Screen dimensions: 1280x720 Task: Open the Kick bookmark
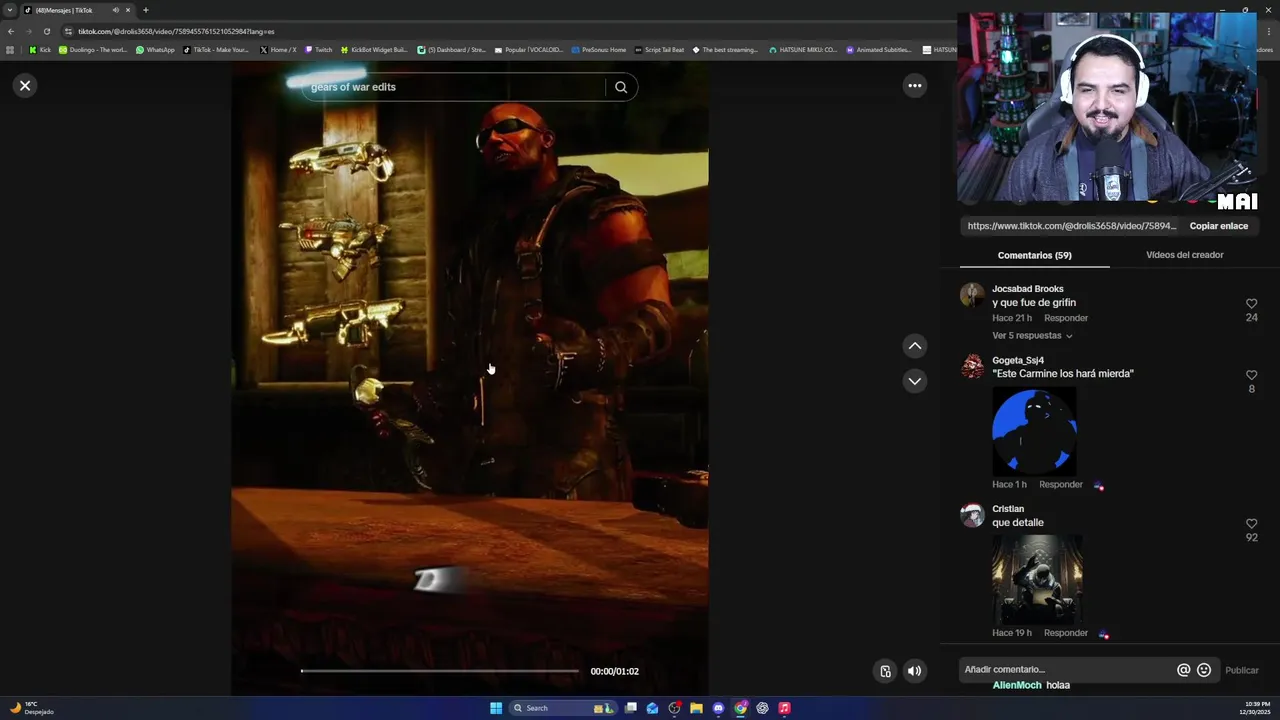coord(40,50)
